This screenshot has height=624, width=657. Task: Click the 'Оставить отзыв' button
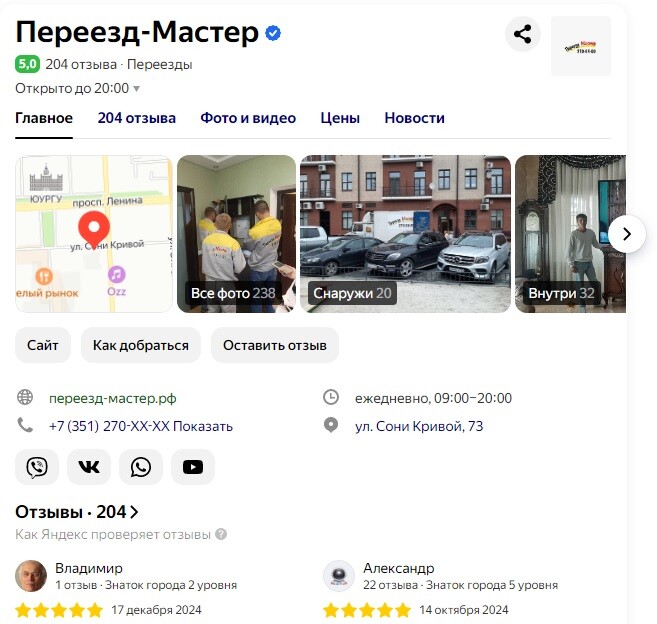pos(275,345)
